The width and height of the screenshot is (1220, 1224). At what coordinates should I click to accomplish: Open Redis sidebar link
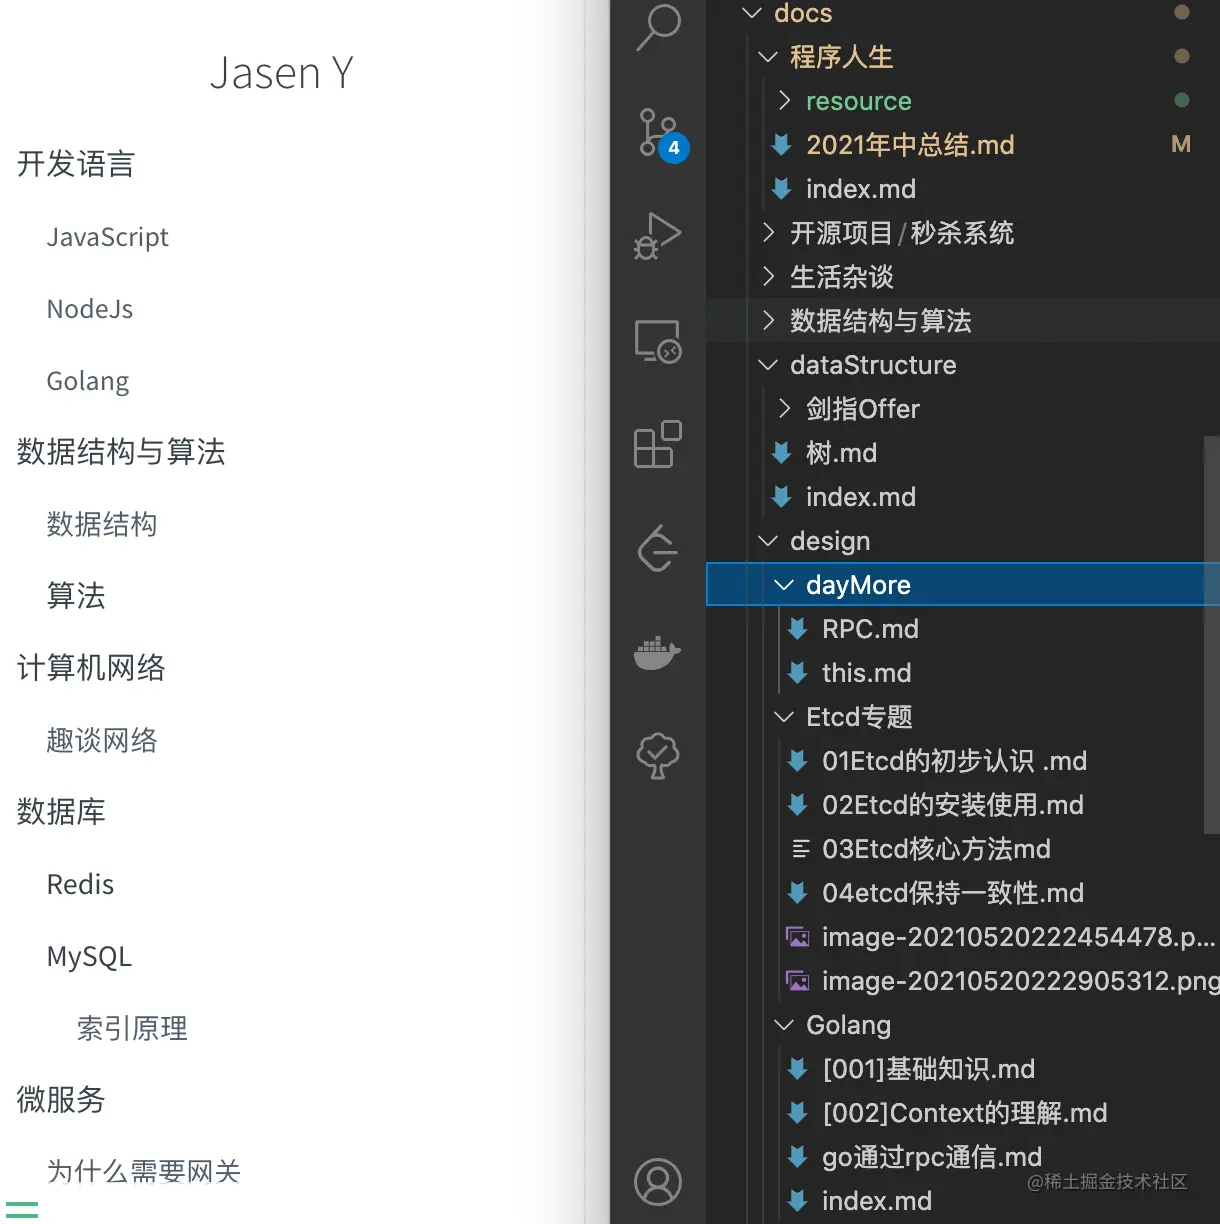coord(80,884)
